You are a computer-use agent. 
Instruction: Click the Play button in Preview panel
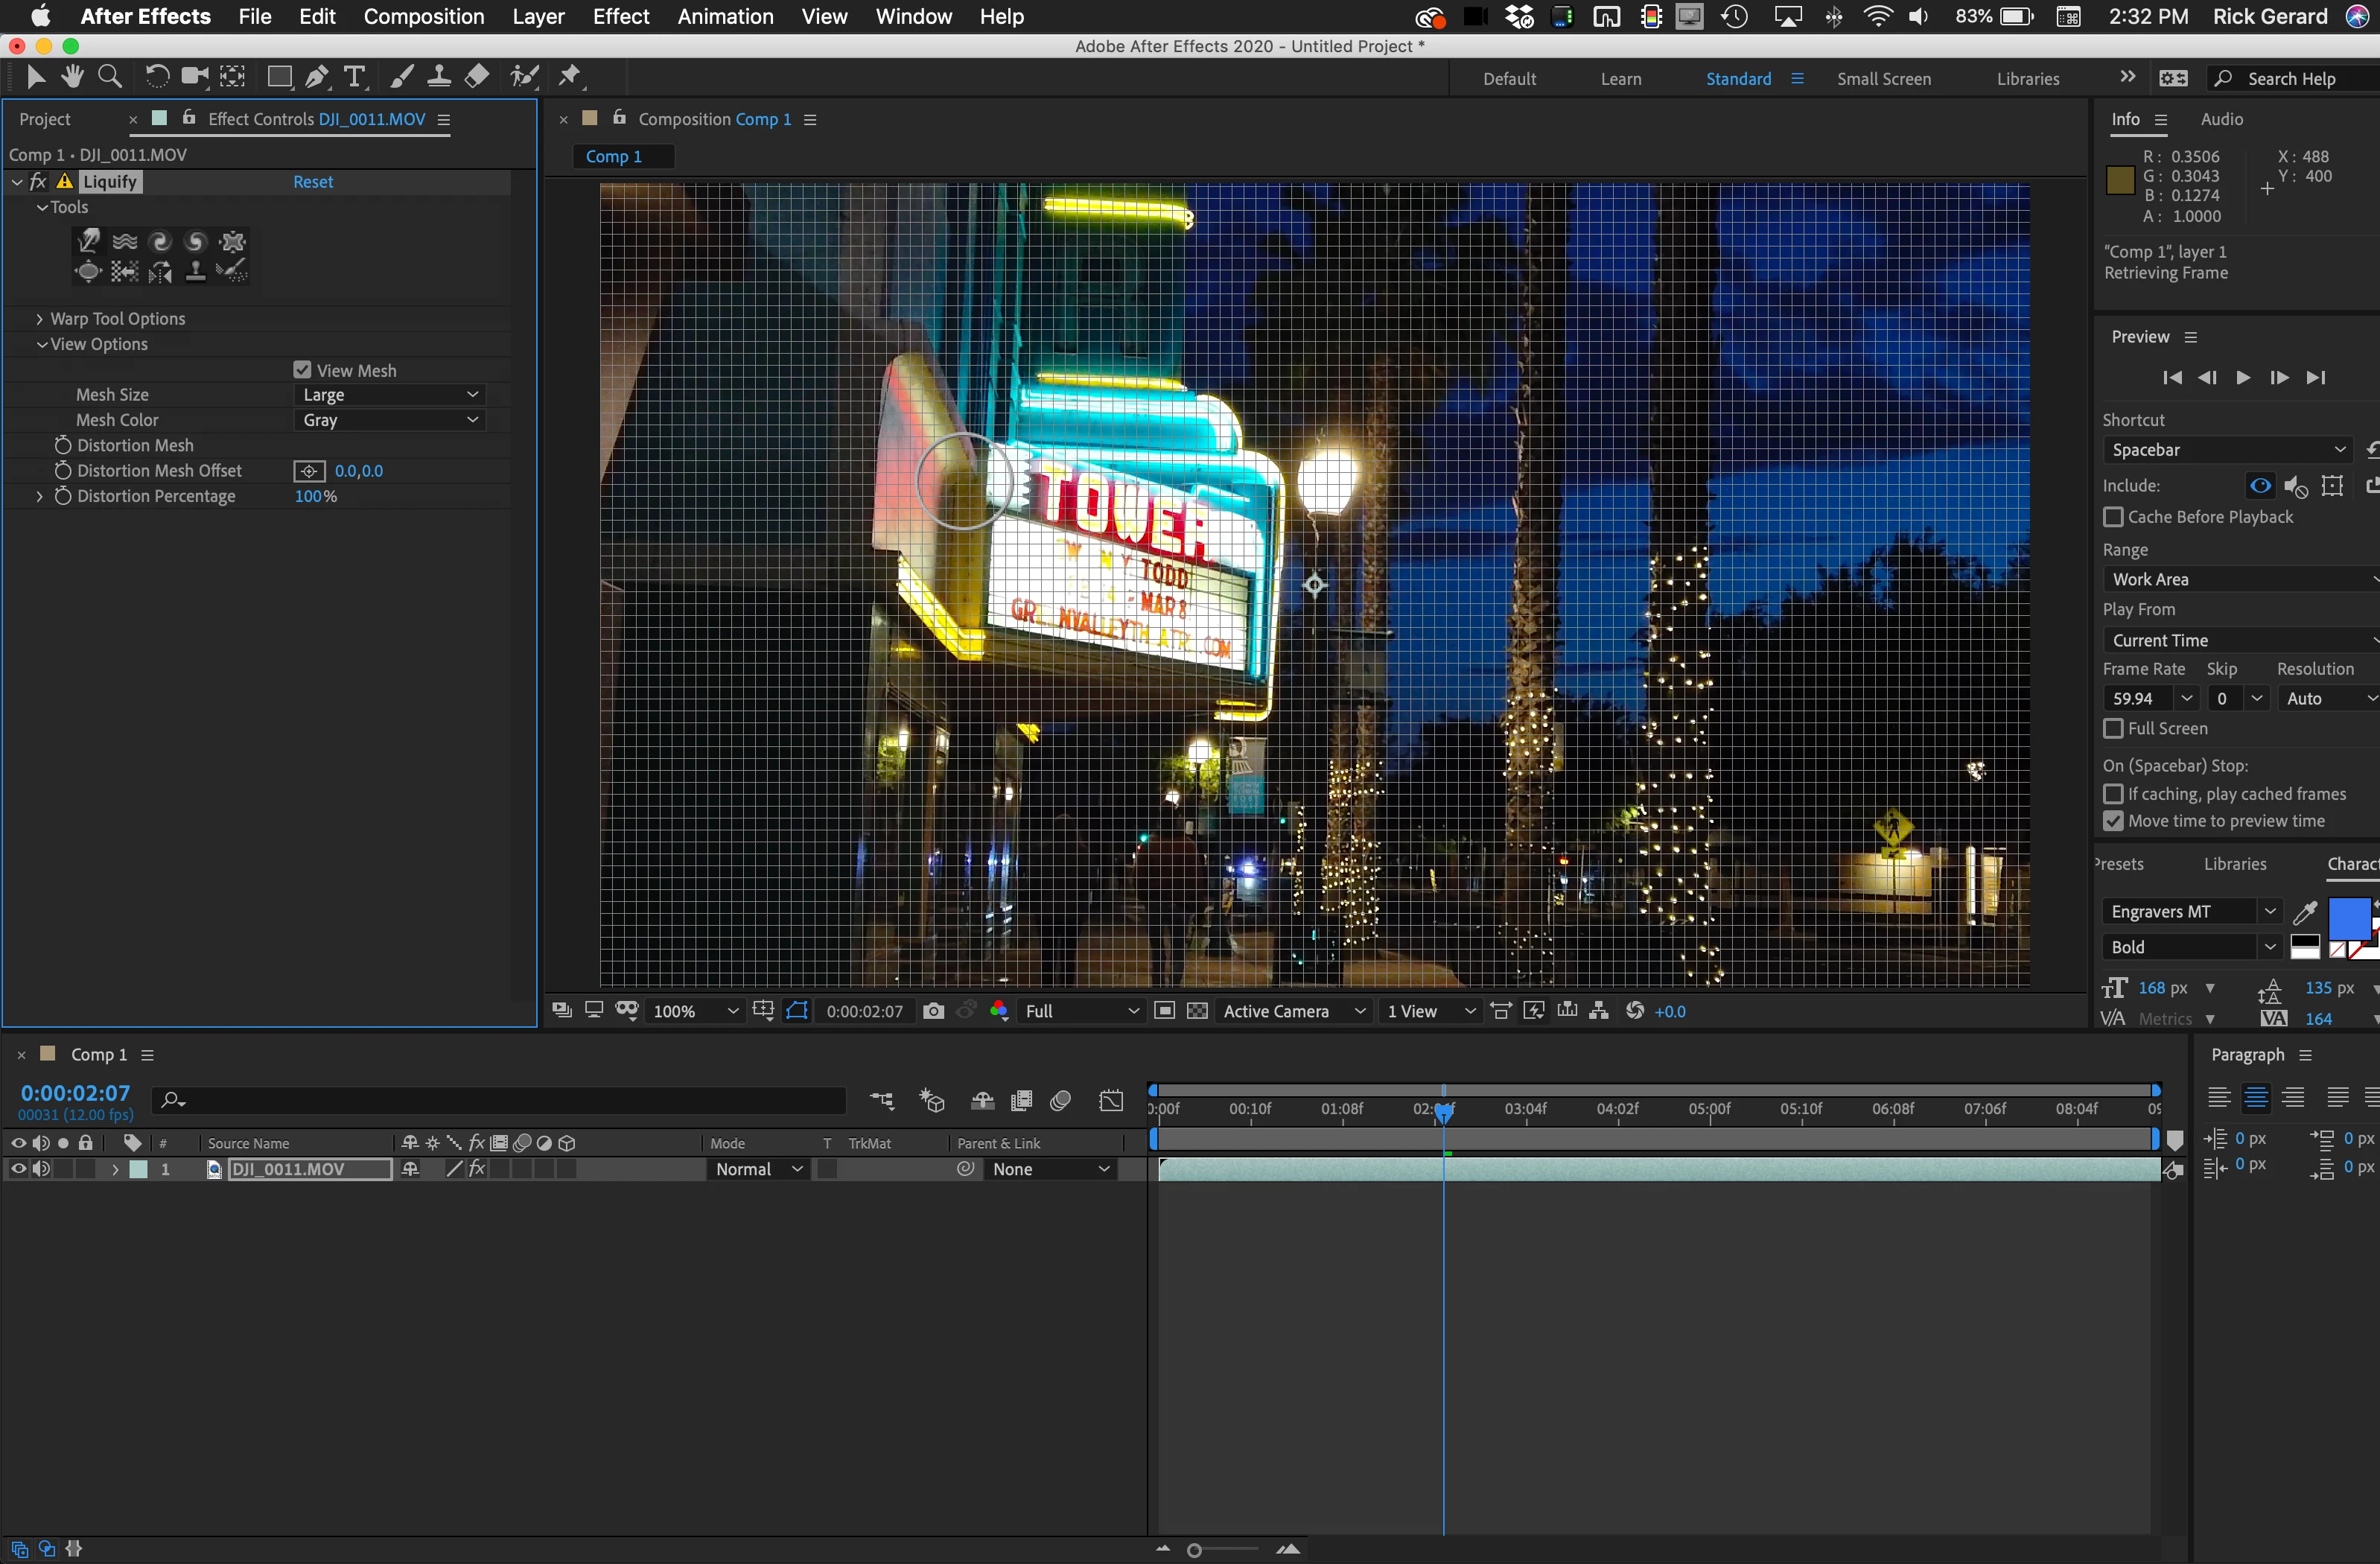tap(2242, 377)
